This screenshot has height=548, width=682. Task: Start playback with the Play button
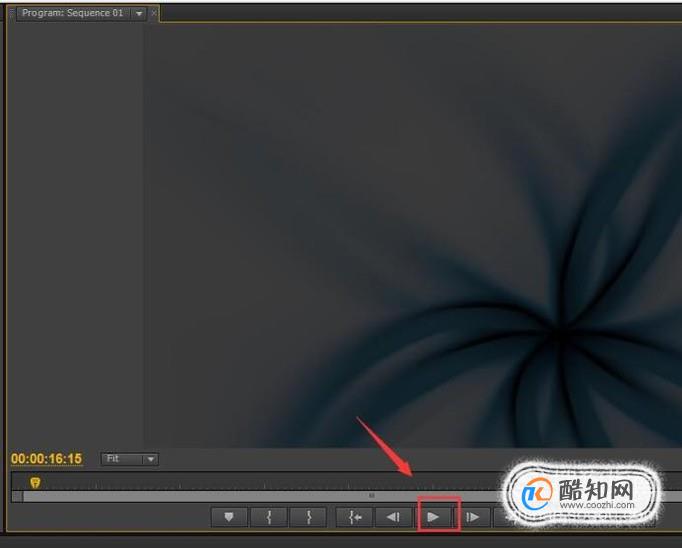433,517
